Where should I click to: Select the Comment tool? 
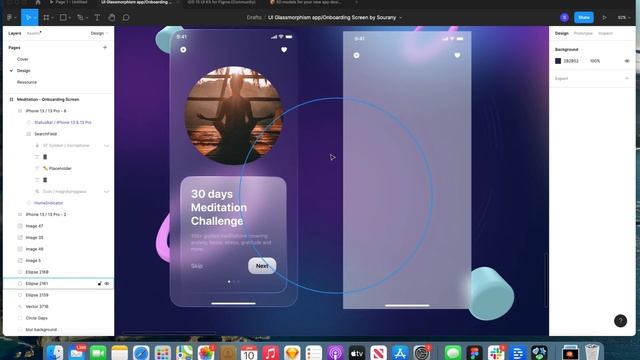click(126, 18)
